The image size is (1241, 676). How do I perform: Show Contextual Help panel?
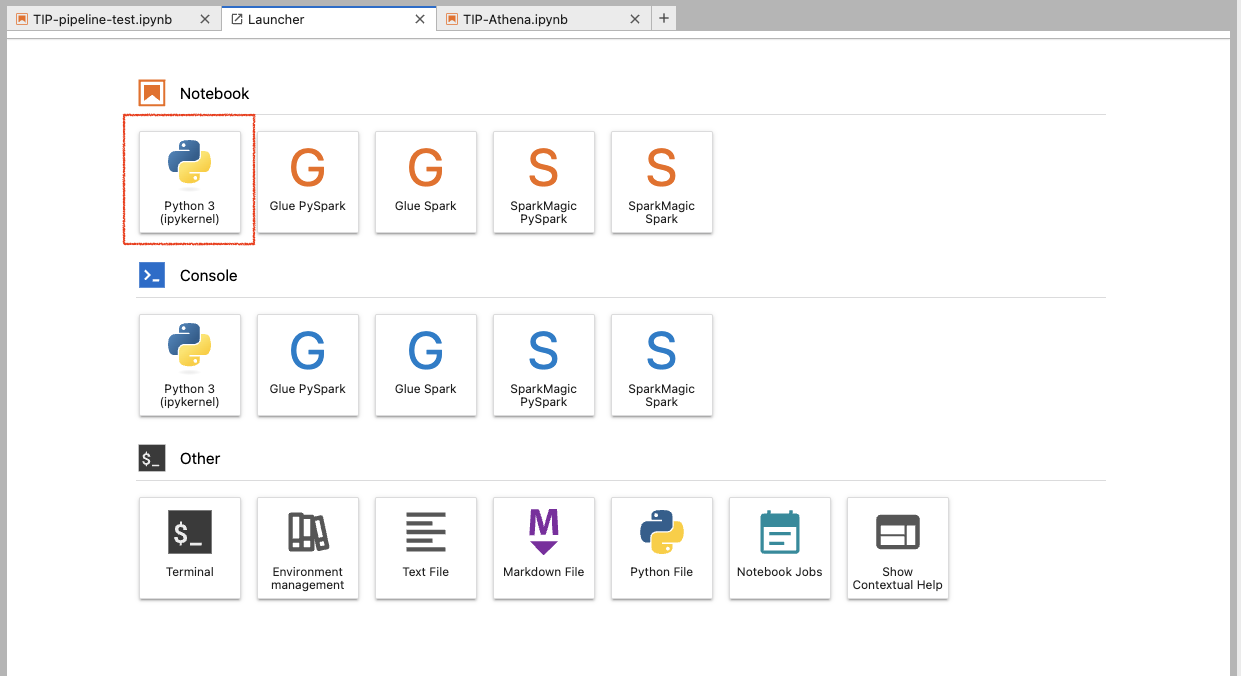[898, 548]
